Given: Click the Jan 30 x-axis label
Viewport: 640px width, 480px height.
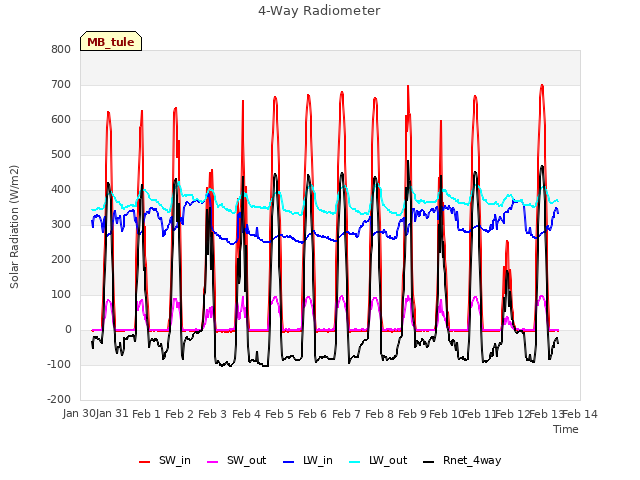Looking at the screenshot, I should (x=79, y=413).
